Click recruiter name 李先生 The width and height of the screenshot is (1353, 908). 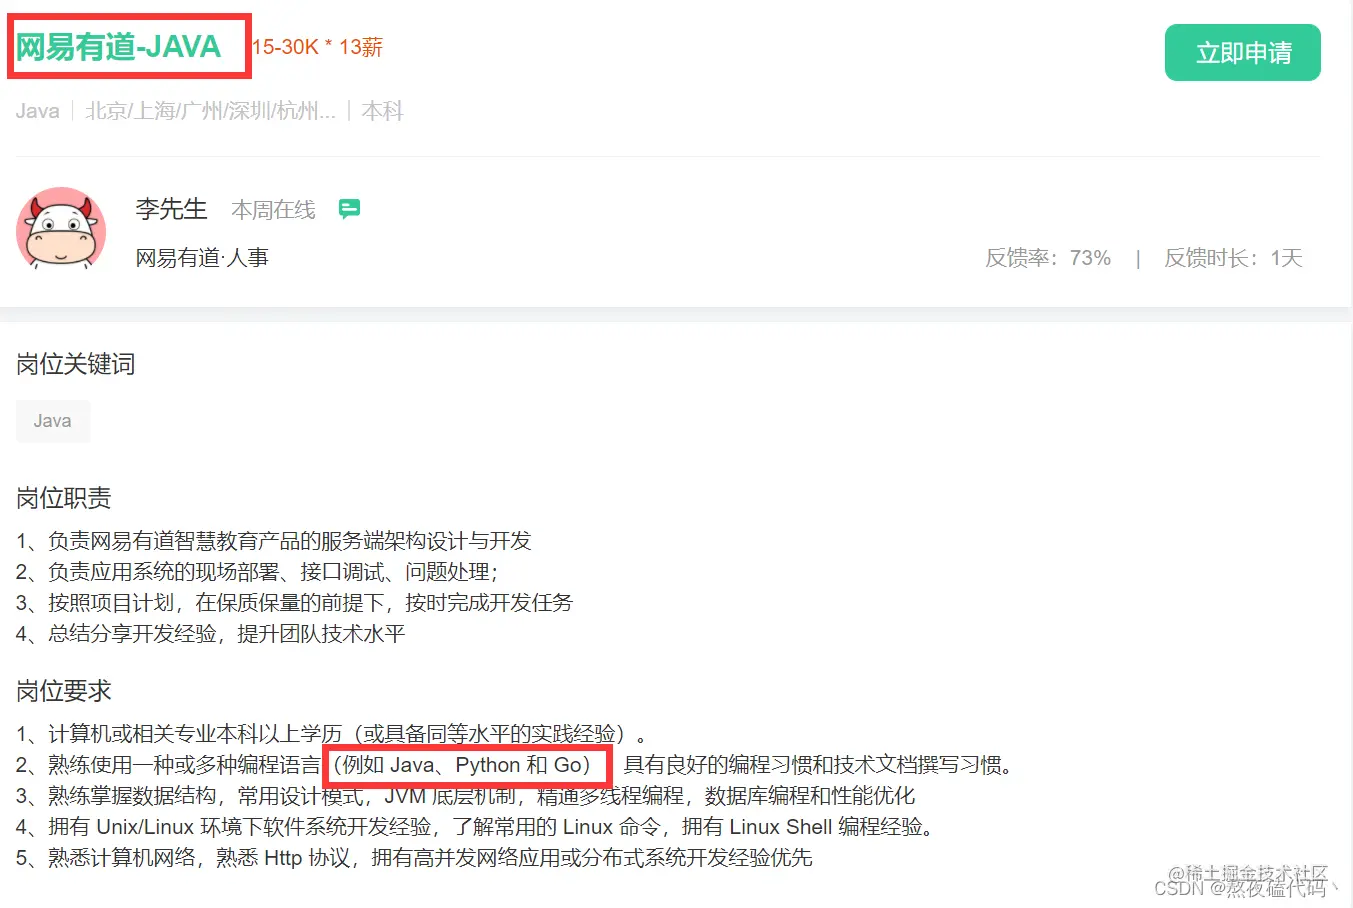tap(172, 209)
